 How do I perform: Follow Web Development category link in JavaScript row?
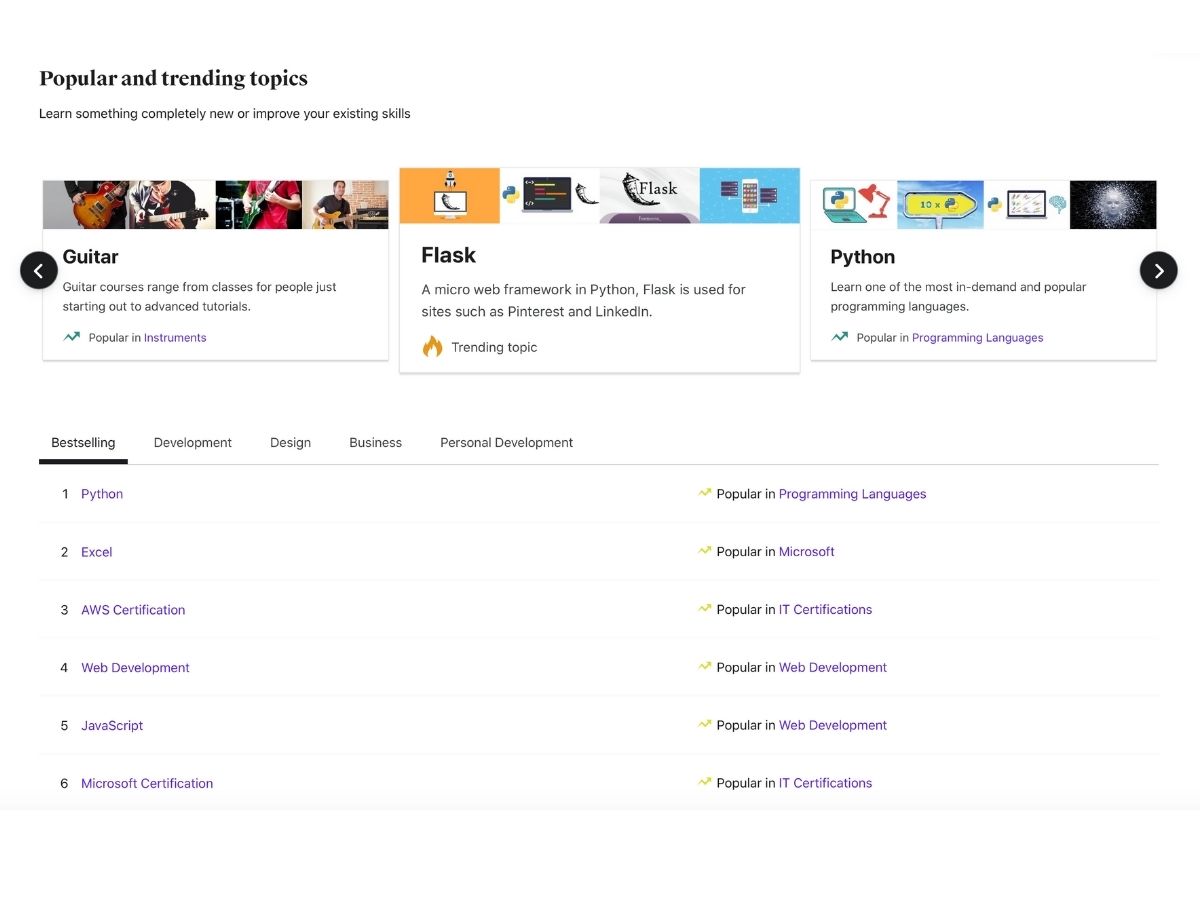tap(833, 726)
